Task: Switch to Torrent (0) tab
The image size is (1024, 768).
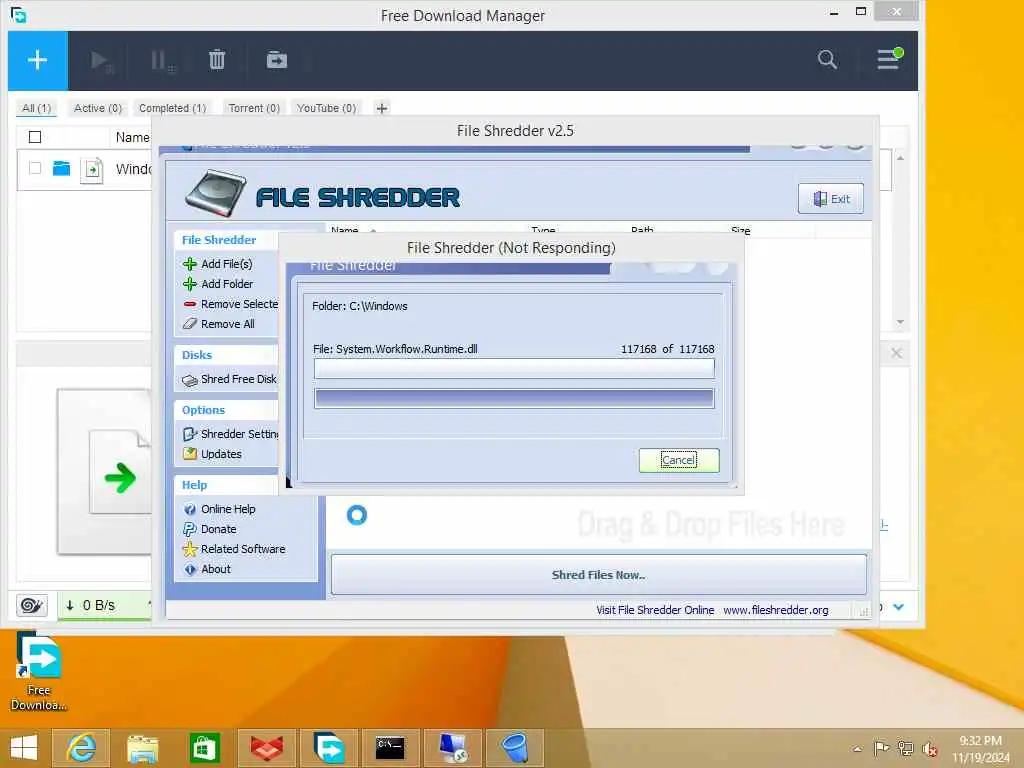Action: coord(253,108)
